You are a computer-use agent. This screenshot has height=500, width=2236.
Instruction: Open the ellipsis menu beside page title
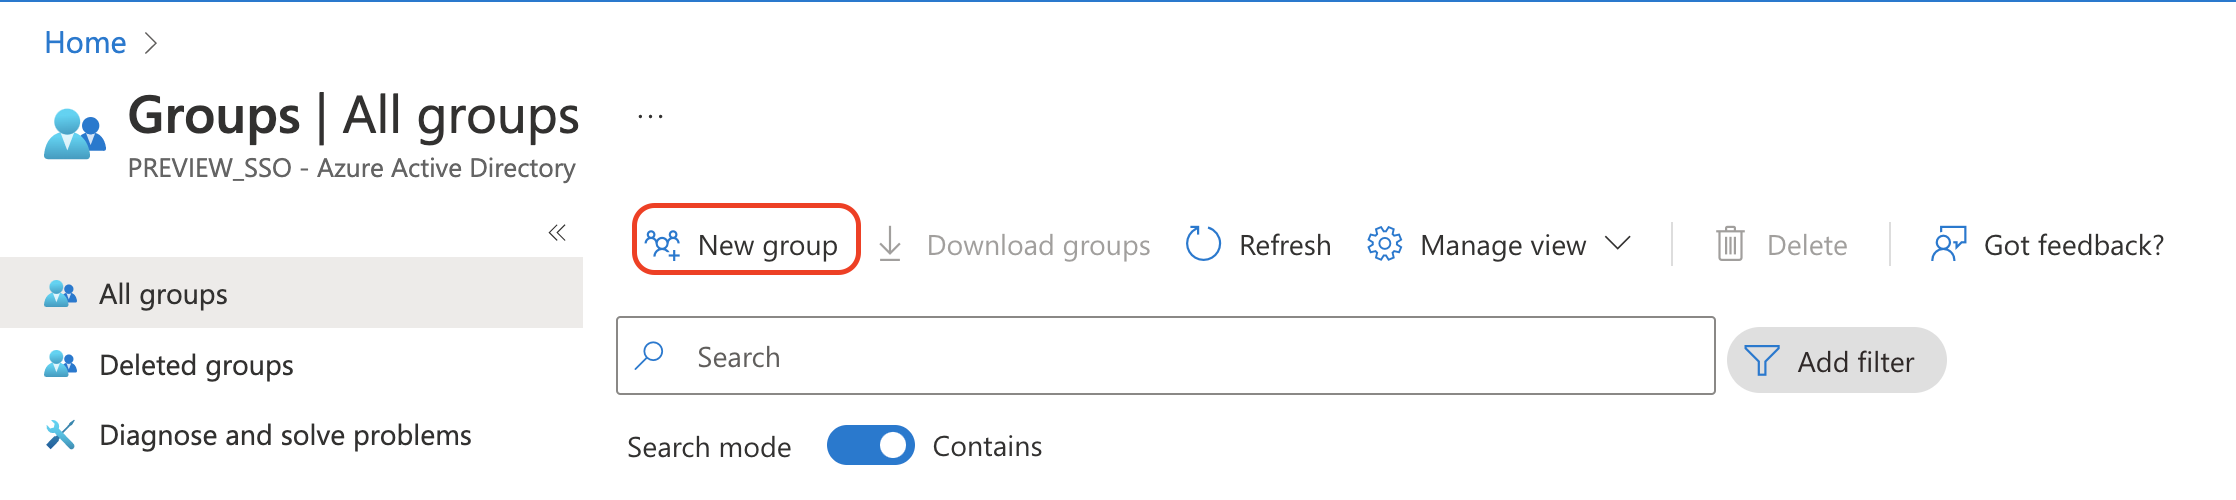coord(650,117)
